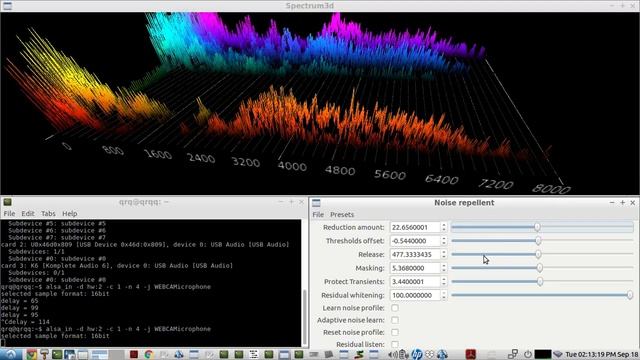640x360 pixels.
Task: Click the Protect Transients slider handle
Action: [540, 282]
